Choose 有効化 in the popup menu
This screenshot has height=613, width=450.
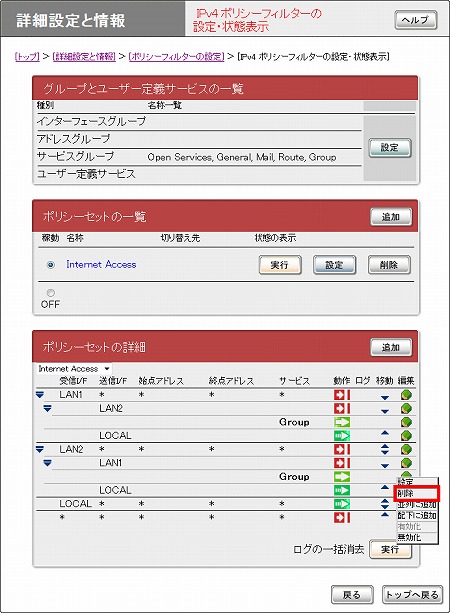(x=417, y=526)
